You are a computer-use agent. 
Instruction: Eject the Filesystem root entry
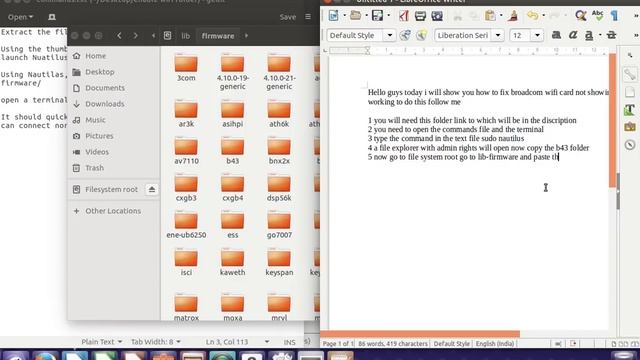point(152,189)
